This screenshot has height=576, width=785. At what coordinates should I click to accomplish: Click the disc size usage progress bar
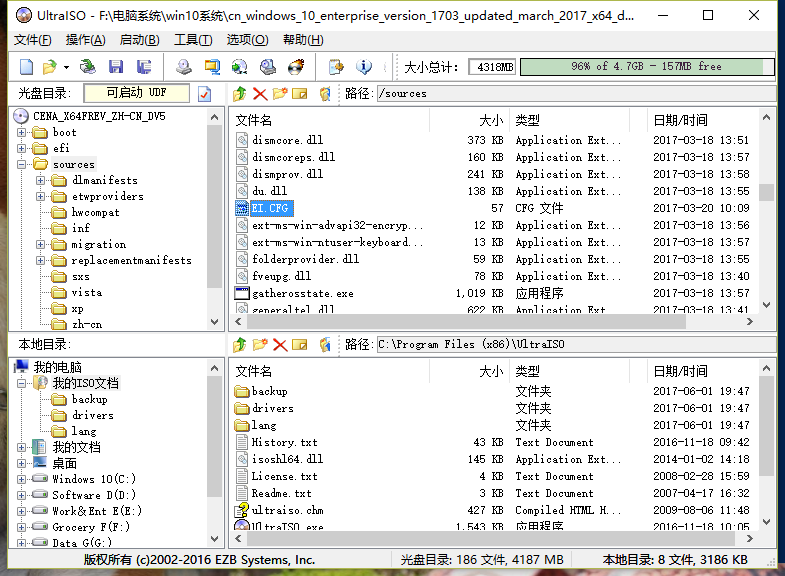647,67
